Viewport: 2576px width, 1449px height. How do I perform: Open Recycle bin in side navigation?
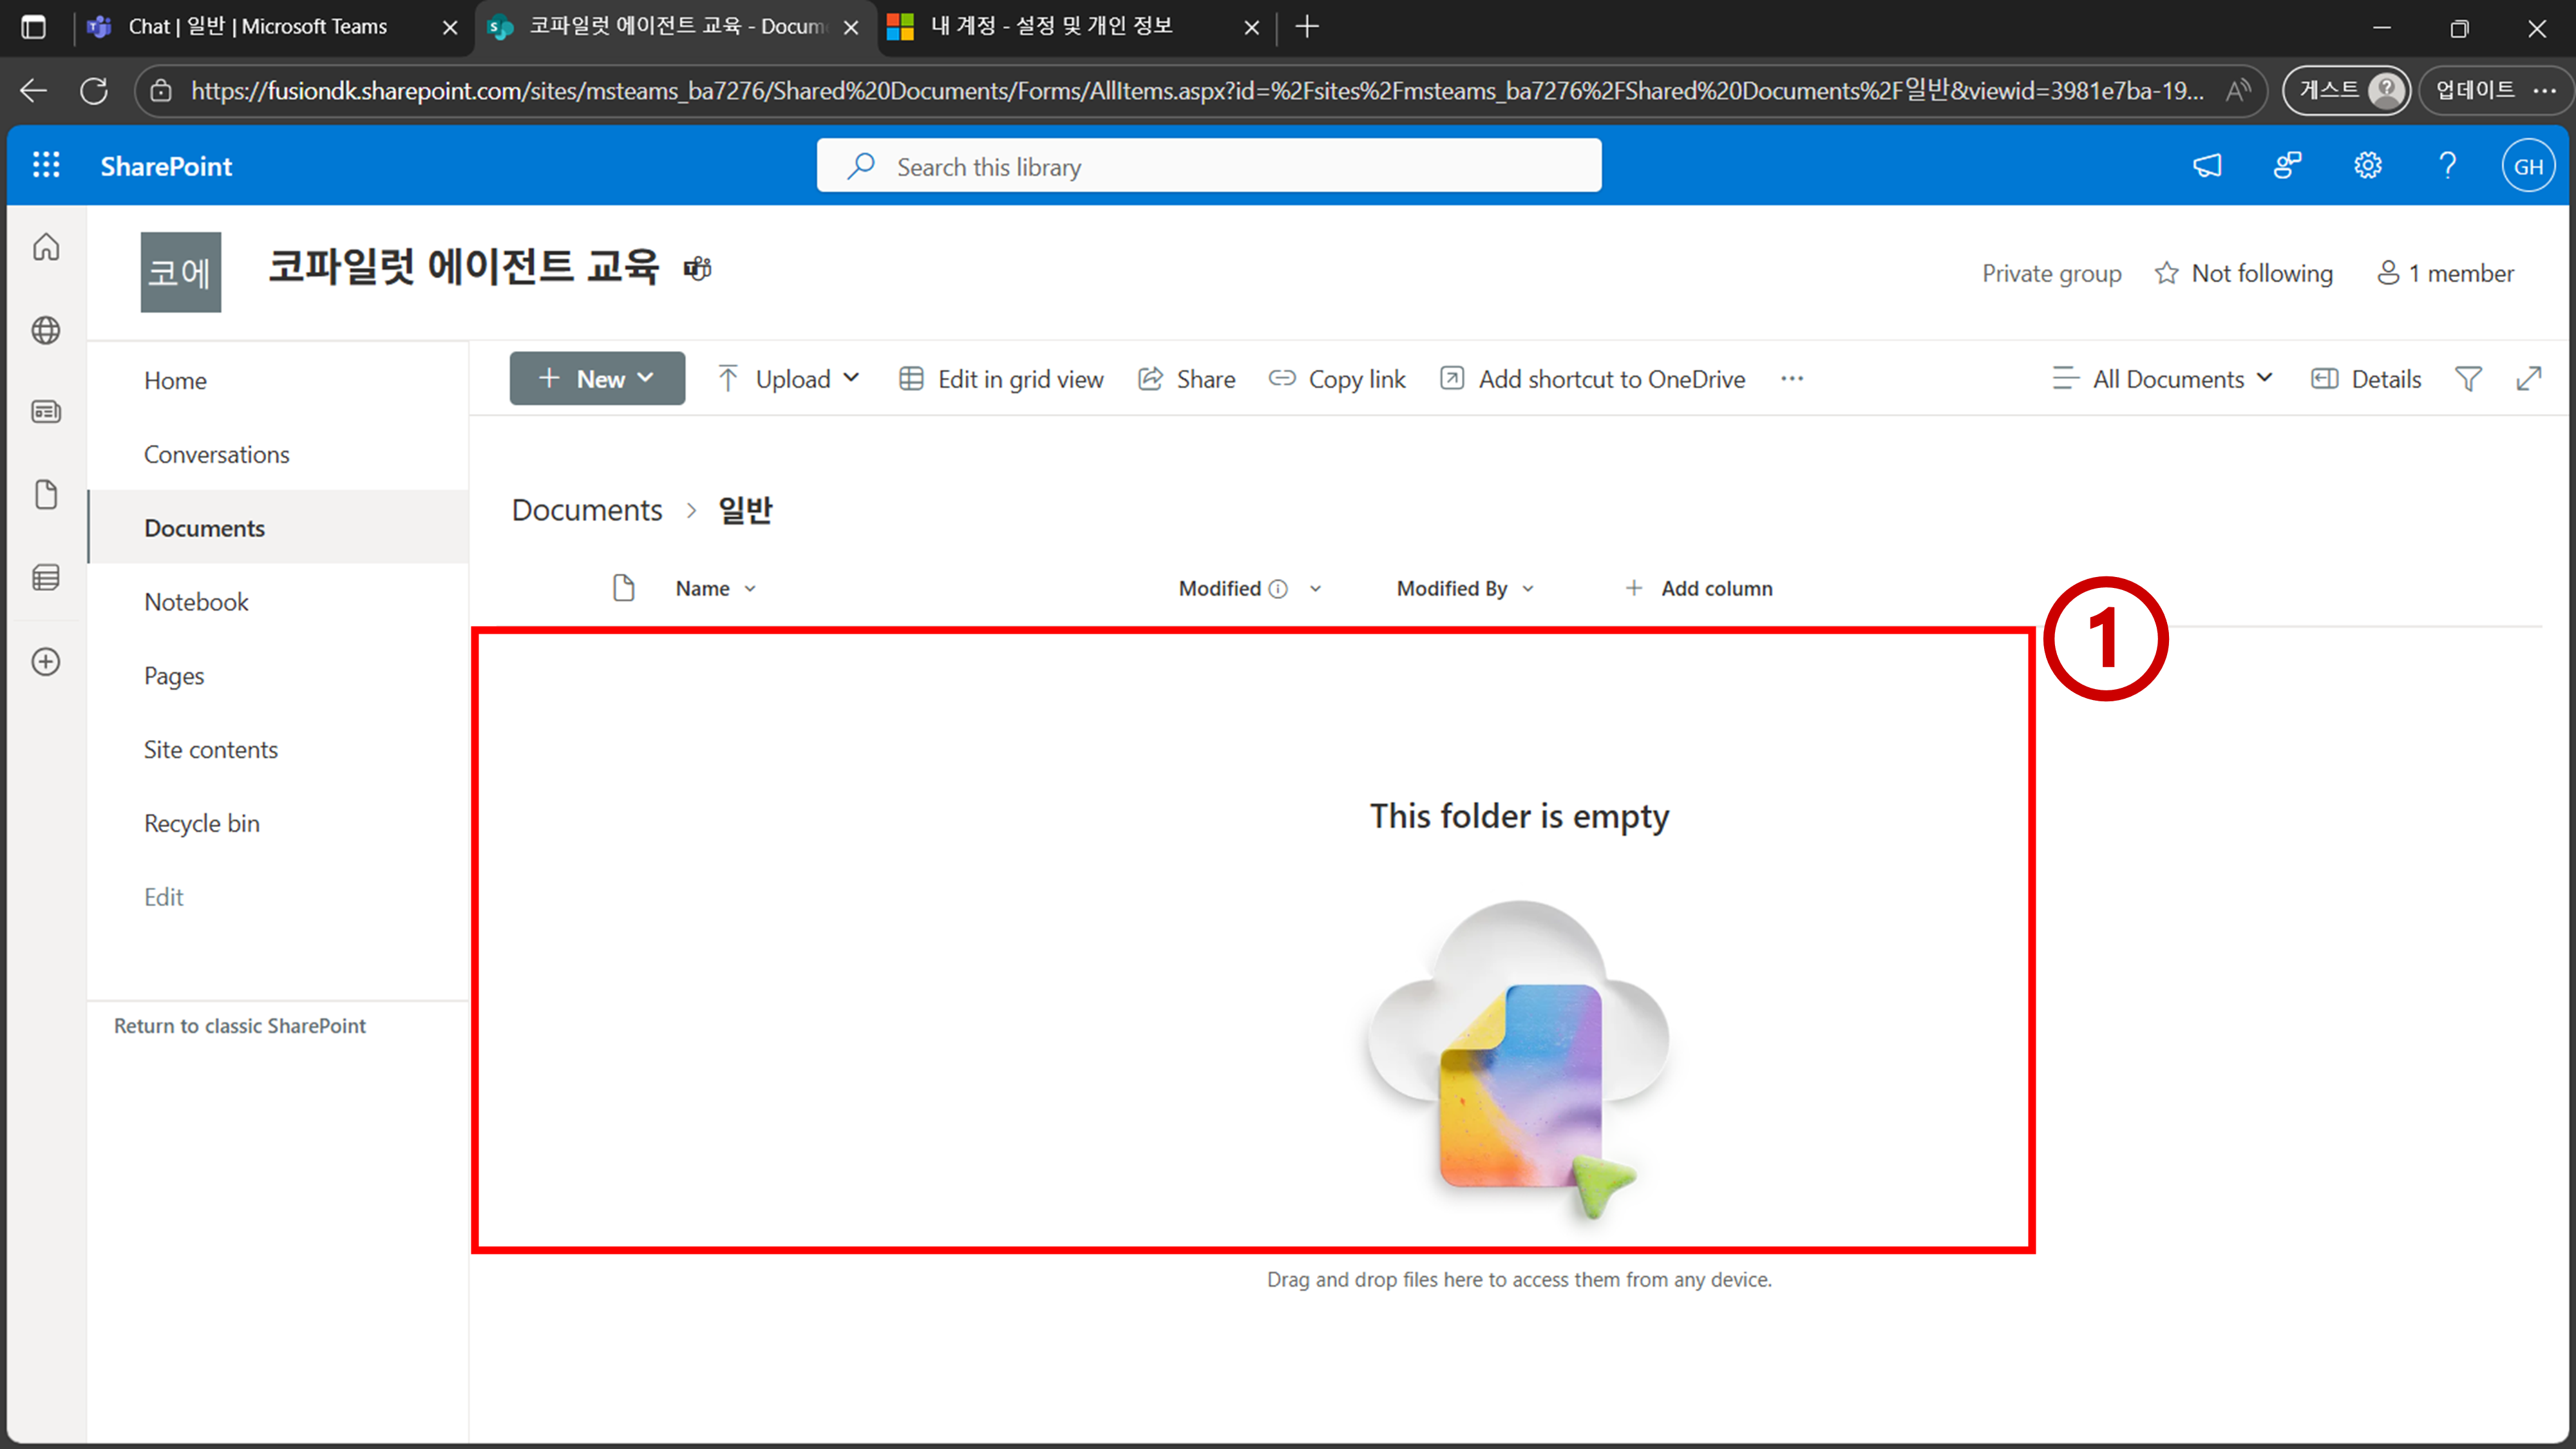tap(201, 823)
